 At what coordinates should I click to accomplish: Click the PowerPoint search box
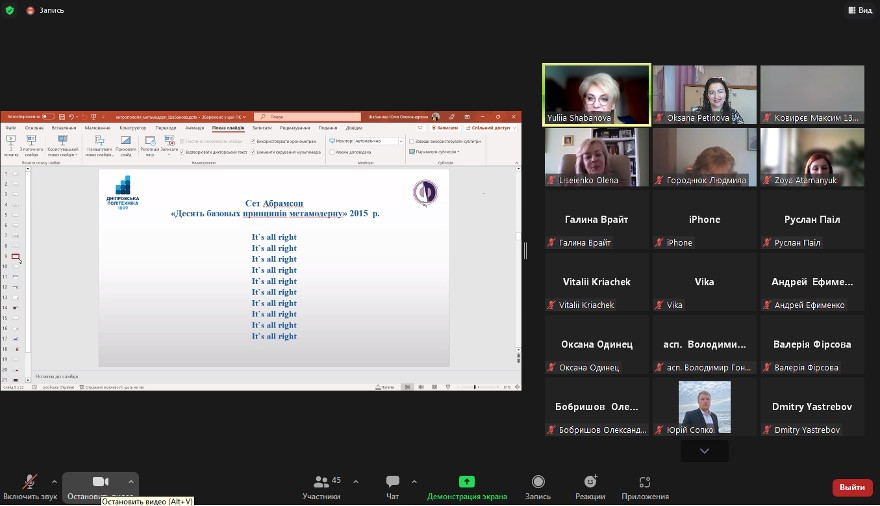pos(307,117)
